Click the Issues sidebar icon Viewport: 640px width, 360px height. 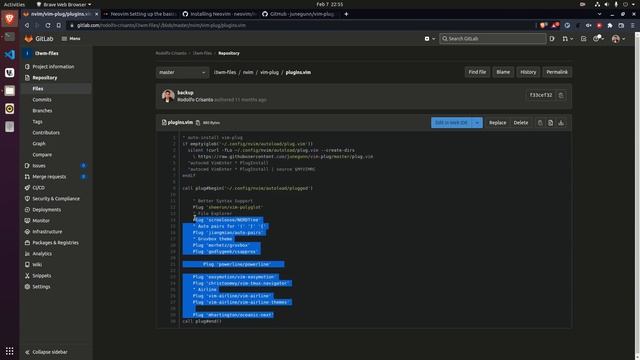pos(27,166)
